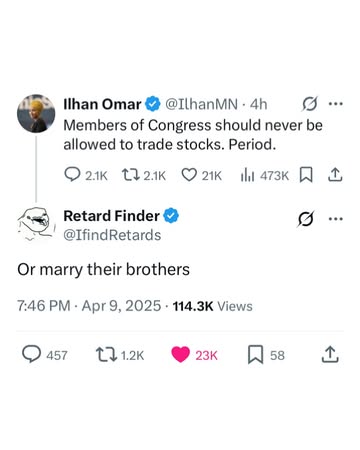This screenshot has width=360, height=450.
Task: Open the @IfindRetards handle link
Action: (112, 235)
